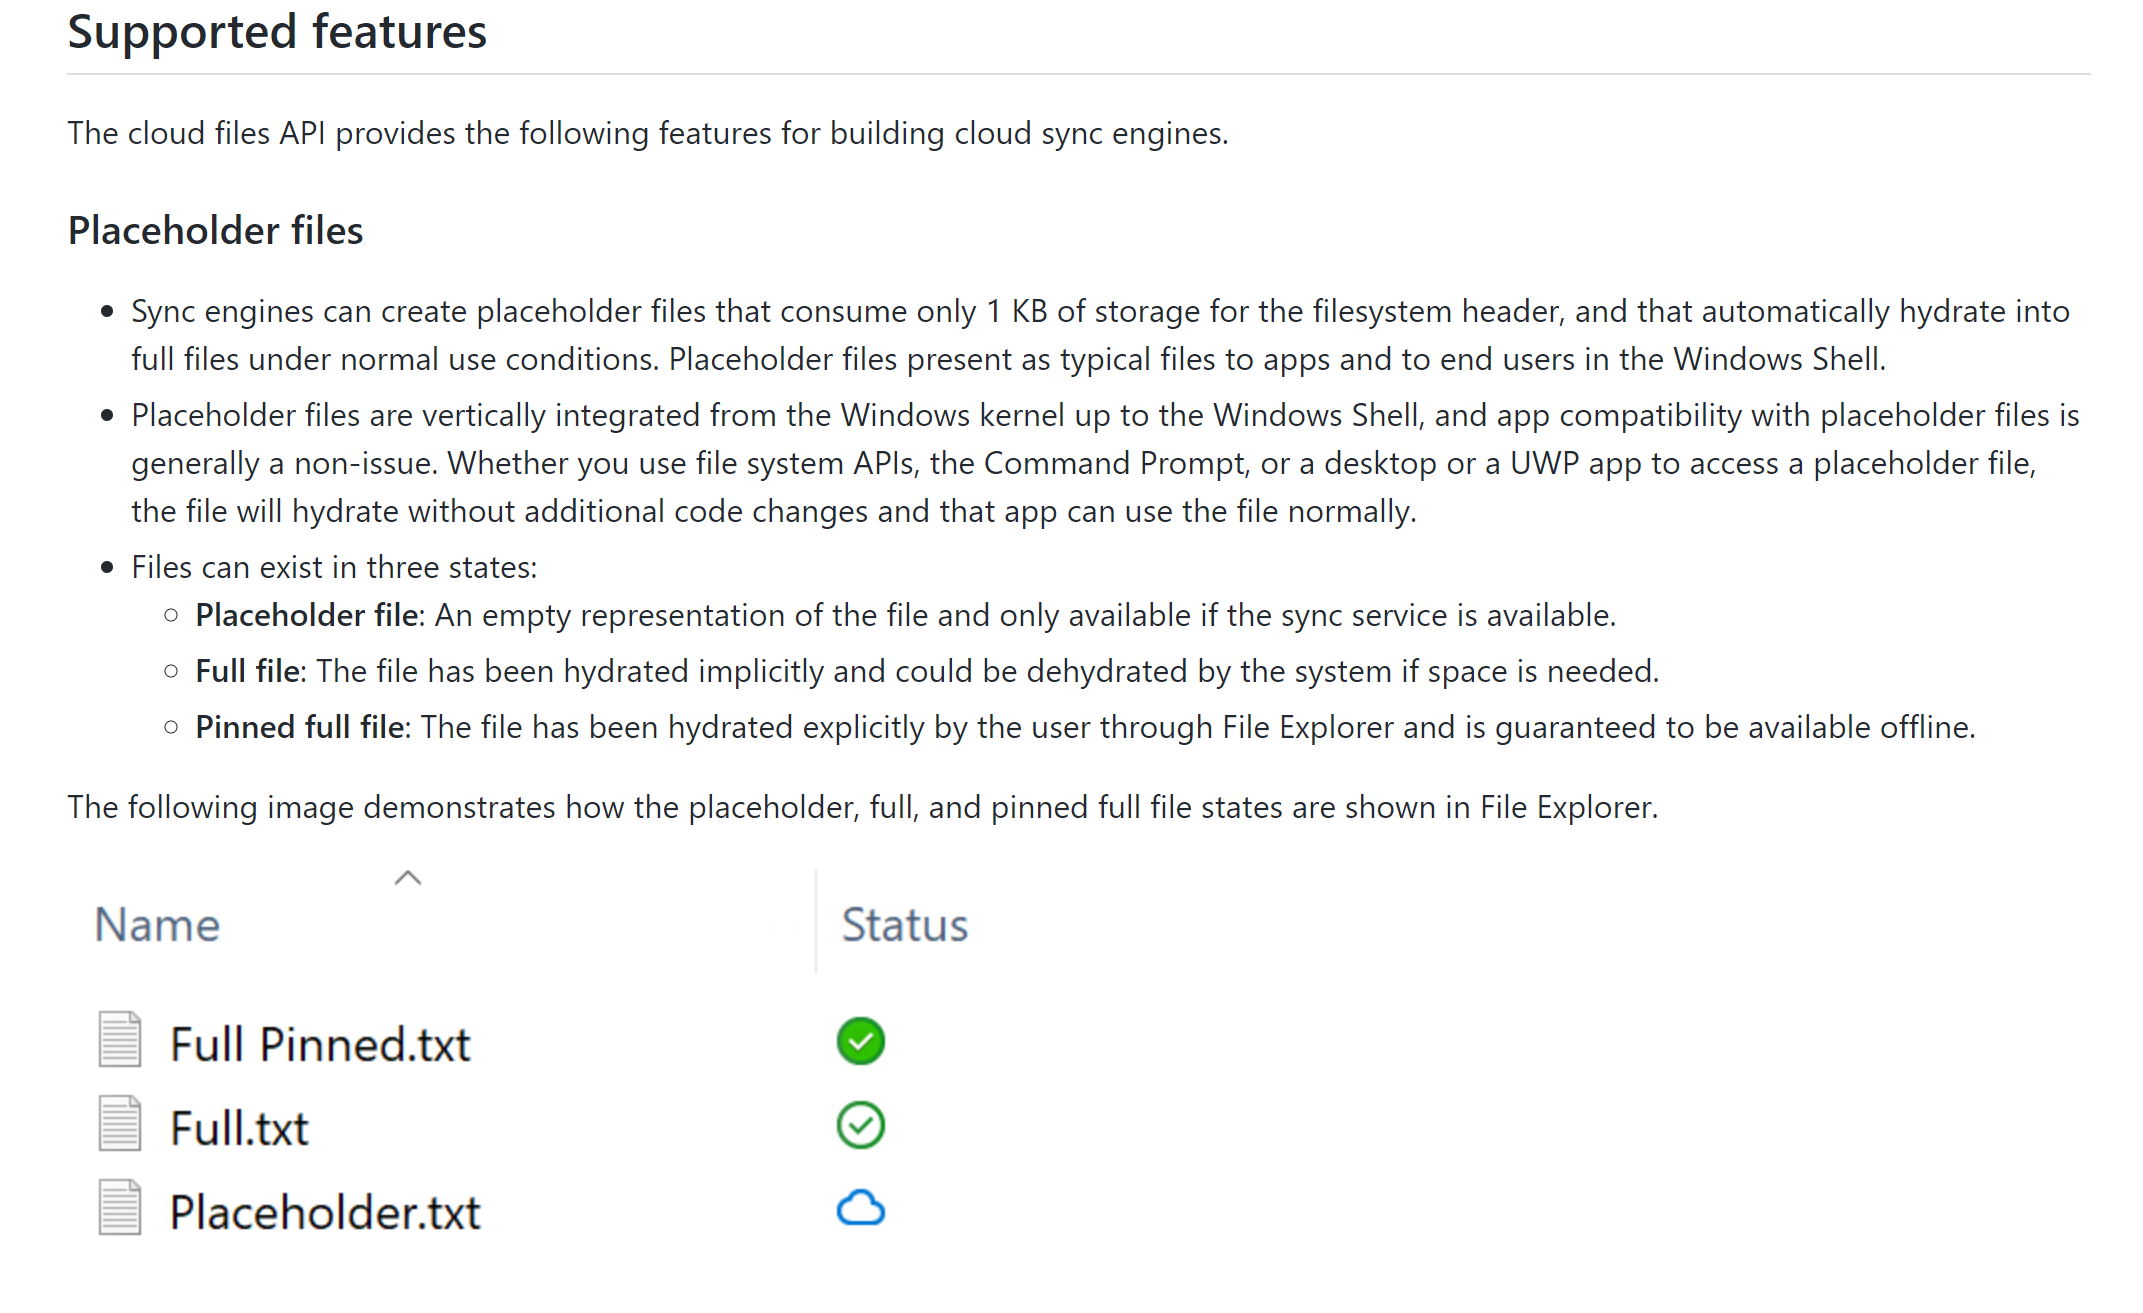Click the bold Pinned full file term
The image size is (2143, 1313).
click(300, 727)
